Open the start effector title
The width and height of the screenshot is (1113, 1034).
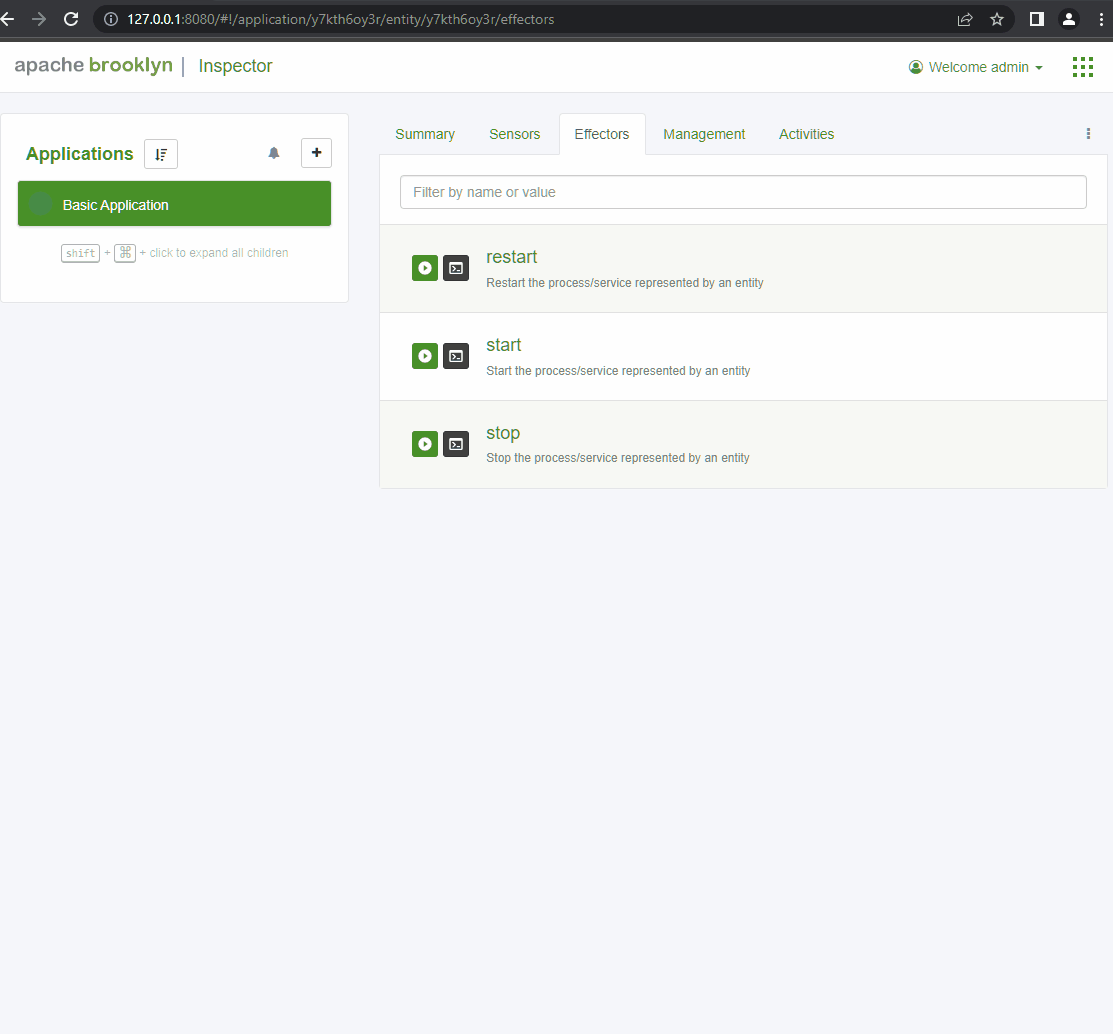click(x=503, y=345)
